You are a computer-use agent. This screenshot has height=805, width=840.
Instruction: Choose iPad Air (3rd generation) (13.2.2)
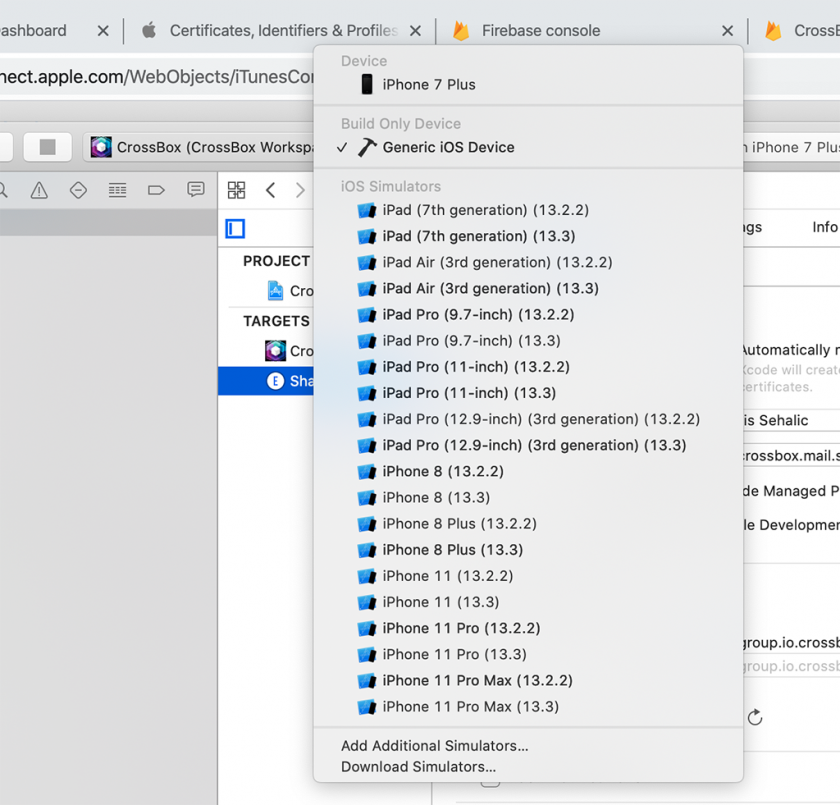pyautogui.click(x=528, y=262)
